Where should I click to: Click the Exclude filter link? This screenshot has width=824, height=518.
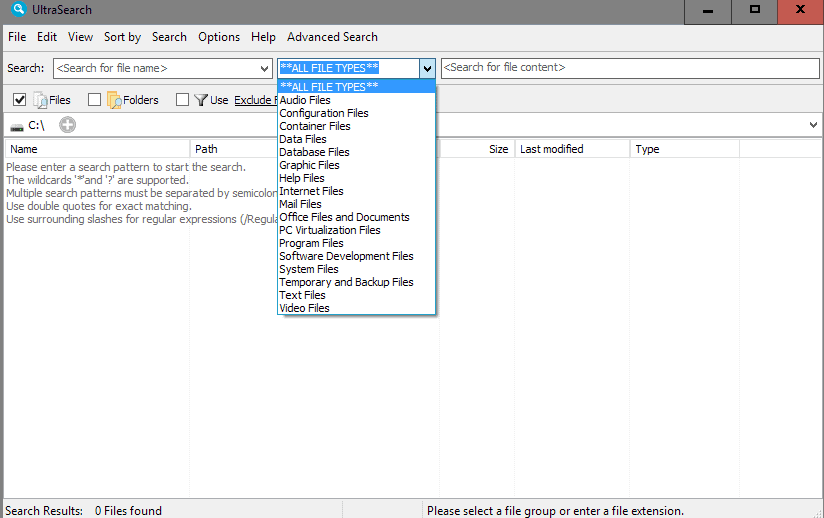[255, 100]
